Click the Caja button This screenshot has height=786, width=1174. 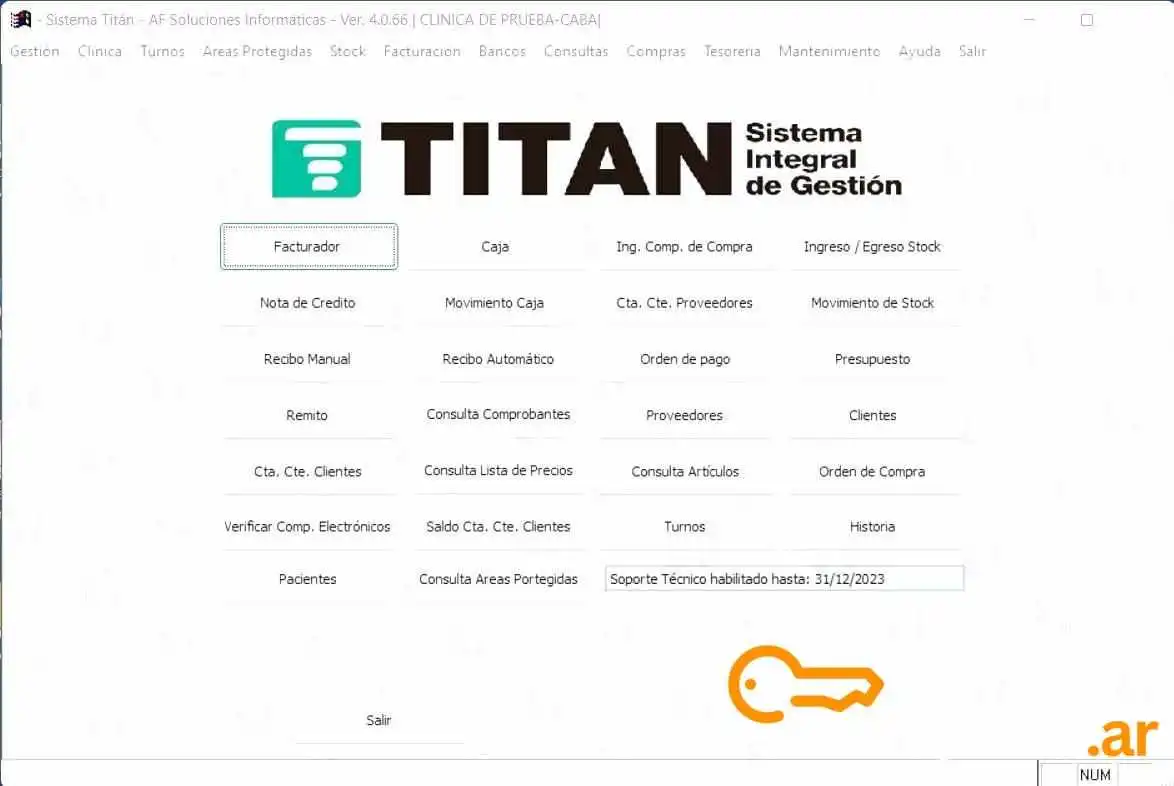(495, 247)
